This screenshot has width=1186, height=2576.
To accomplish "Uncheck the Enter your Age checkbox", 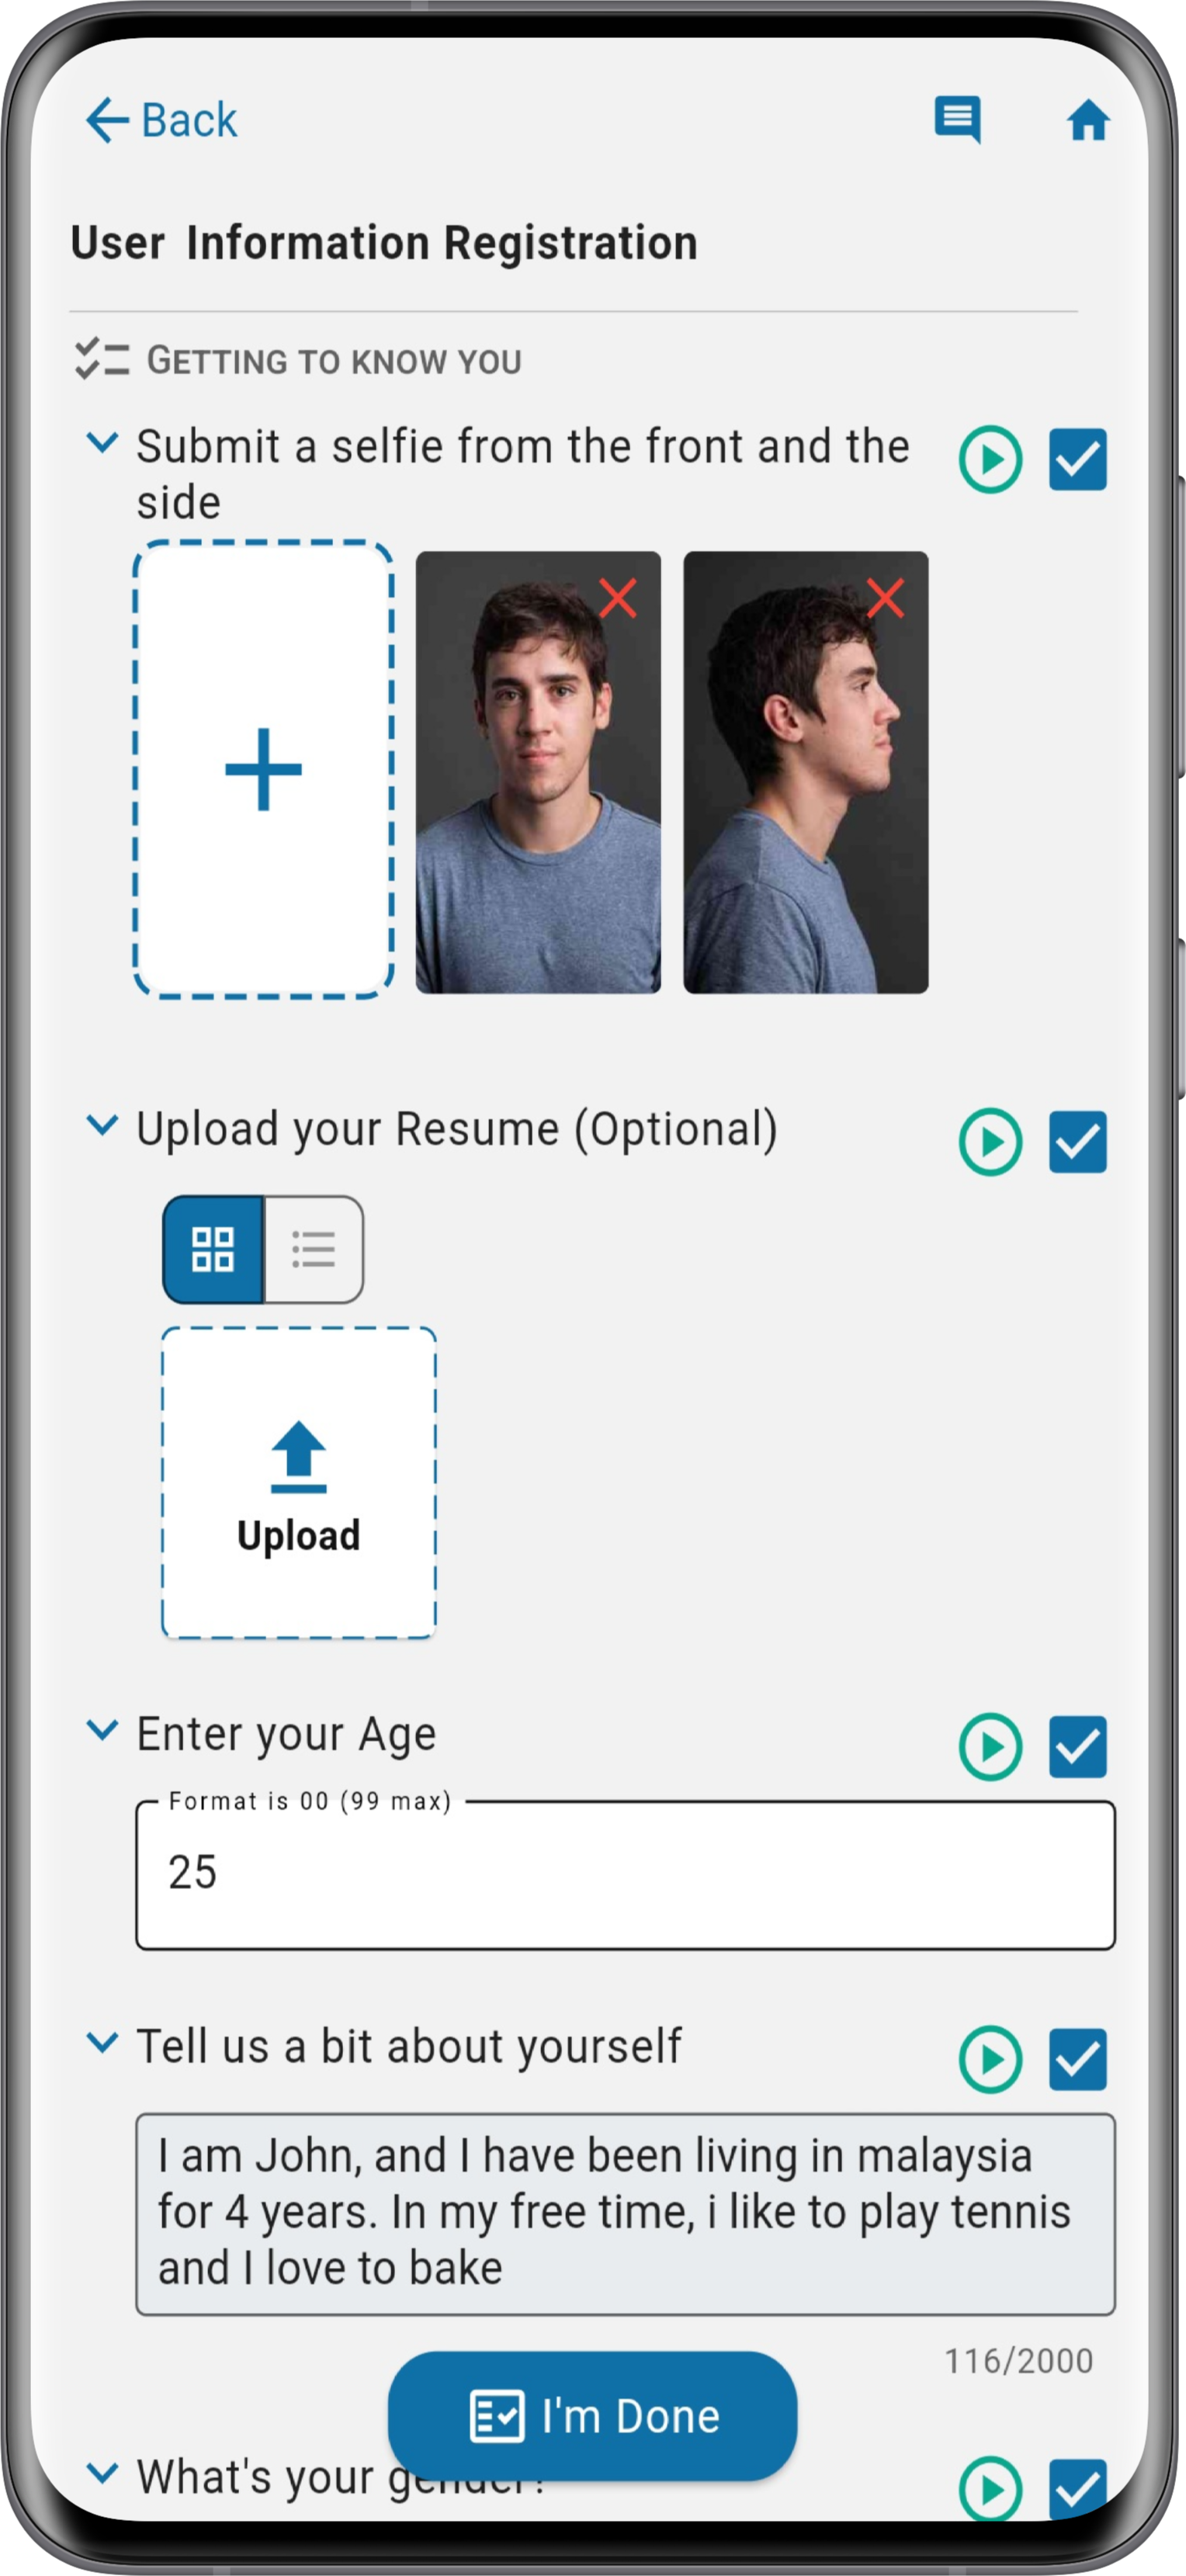I will point(1077,1747).
